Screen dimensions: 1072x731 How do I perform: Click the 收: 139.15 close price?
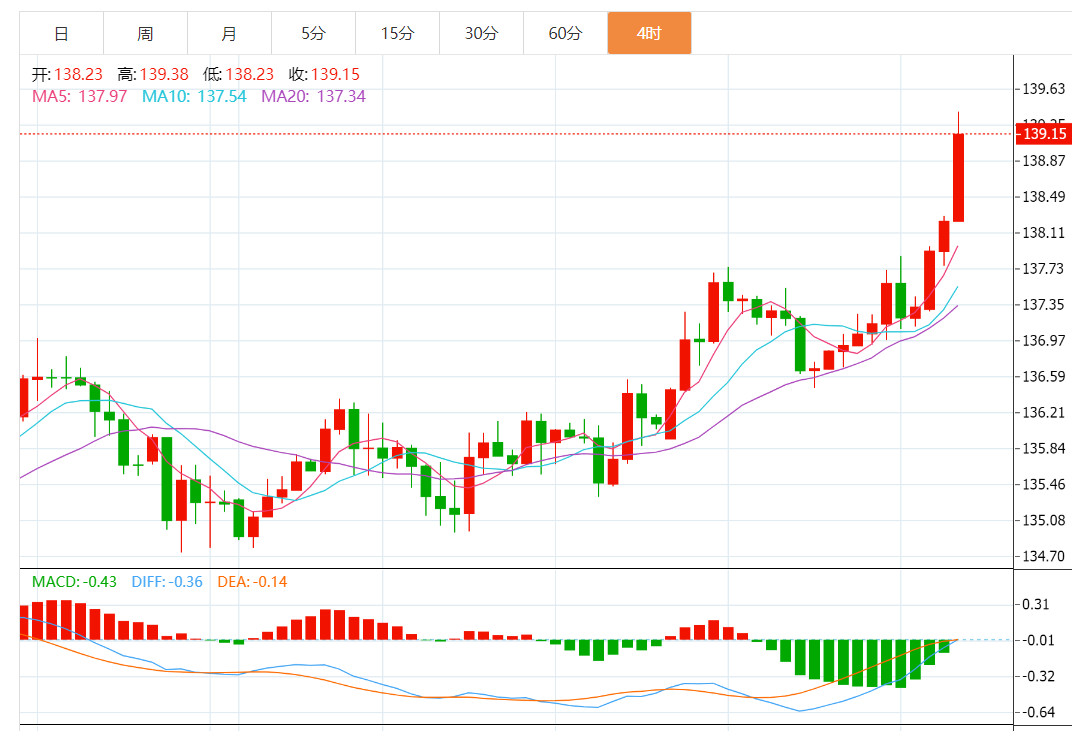pos(323,75)
